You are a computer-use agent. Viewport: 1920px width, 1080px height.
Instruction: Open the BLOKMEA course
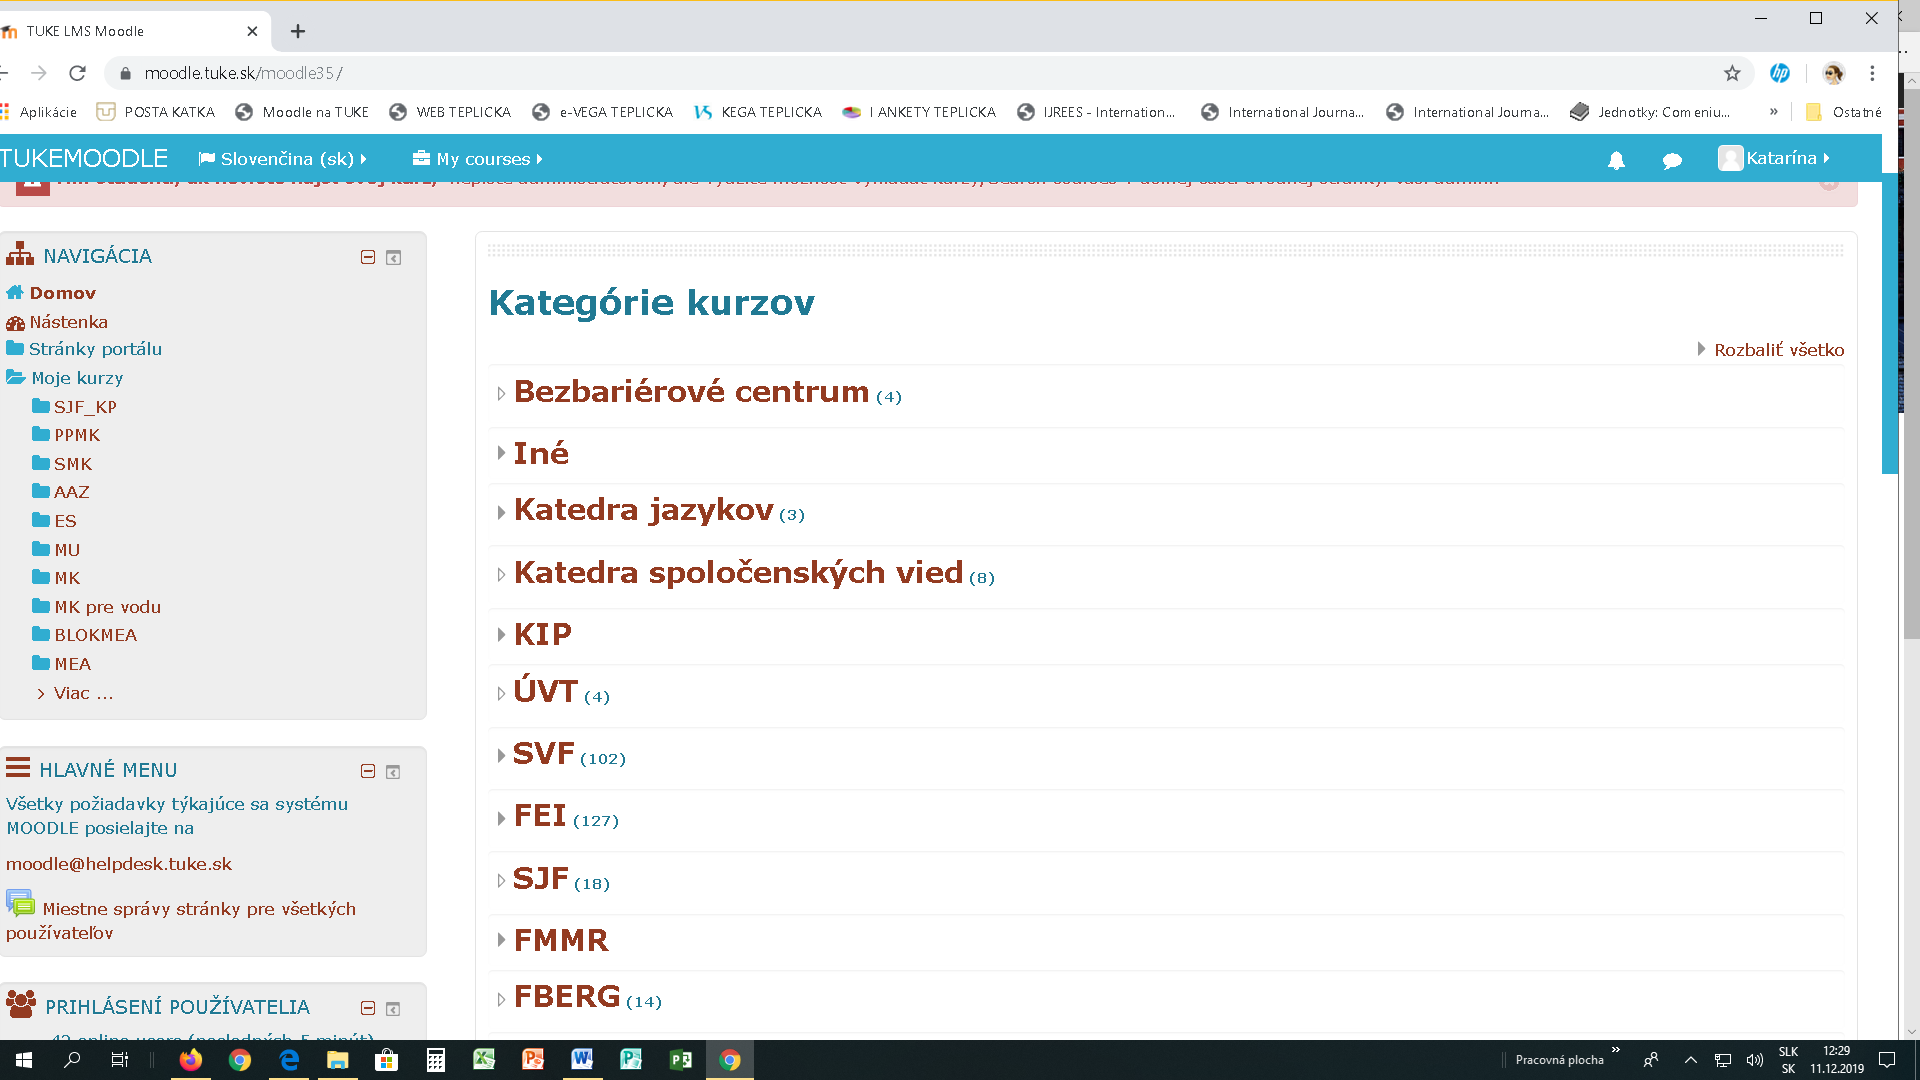95,635
